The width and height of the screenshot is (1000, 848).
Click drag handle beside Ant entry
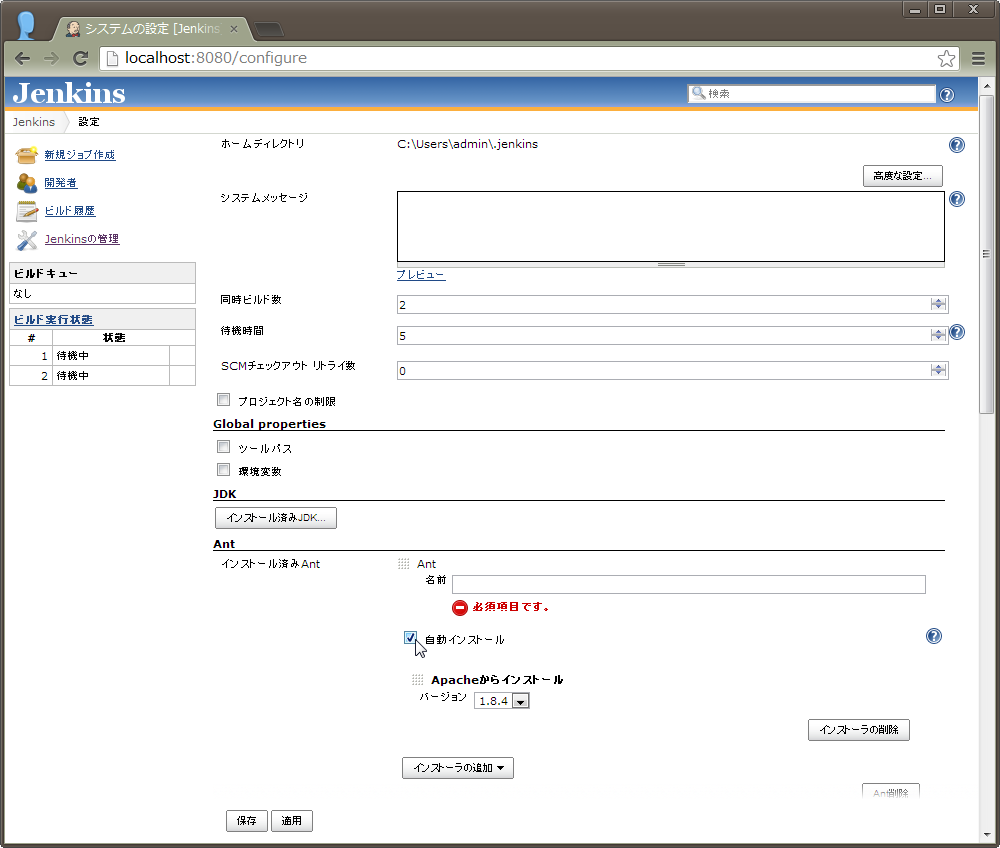[x=404, y=564]
